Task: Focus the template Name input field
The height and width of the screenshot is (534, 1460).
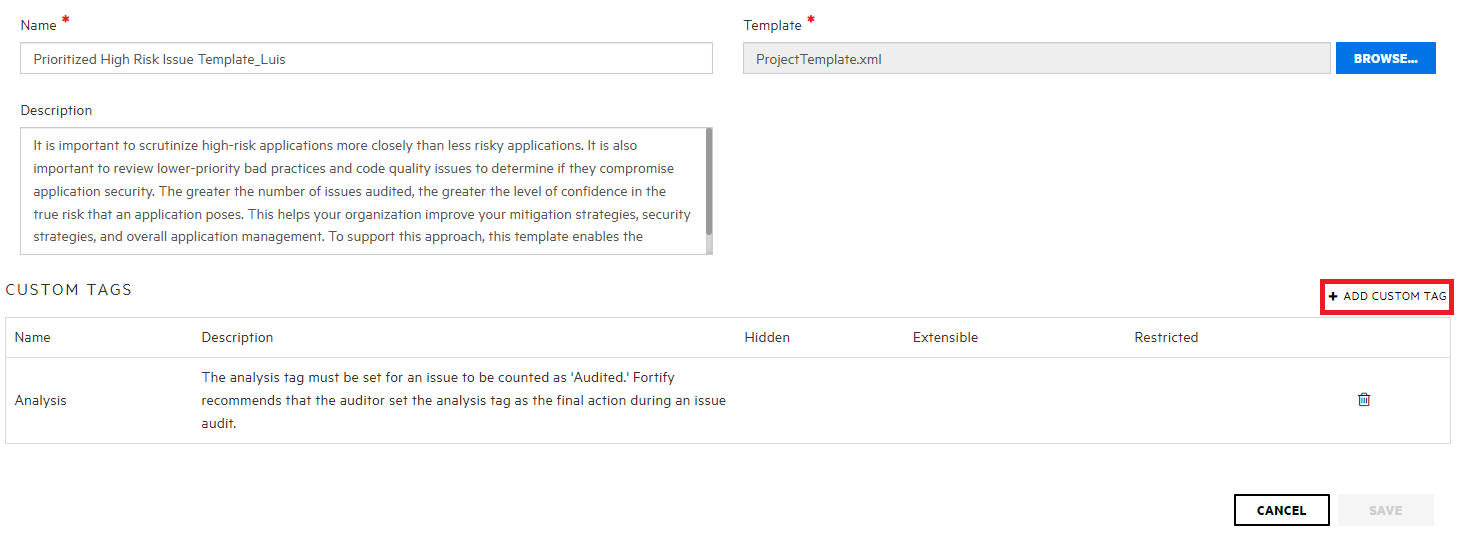Action: 366,58
